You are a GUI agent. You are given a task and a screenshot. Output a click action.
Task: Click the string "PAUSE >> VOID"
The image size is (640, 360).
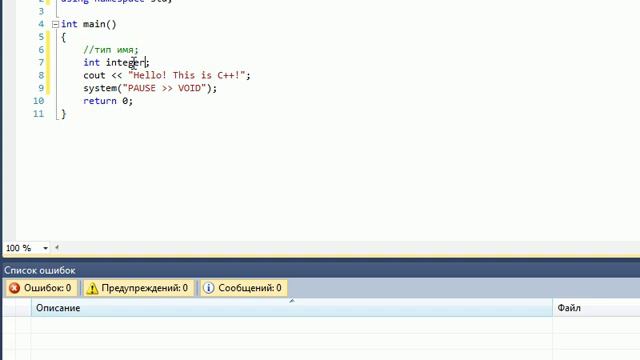pos(164,88)
